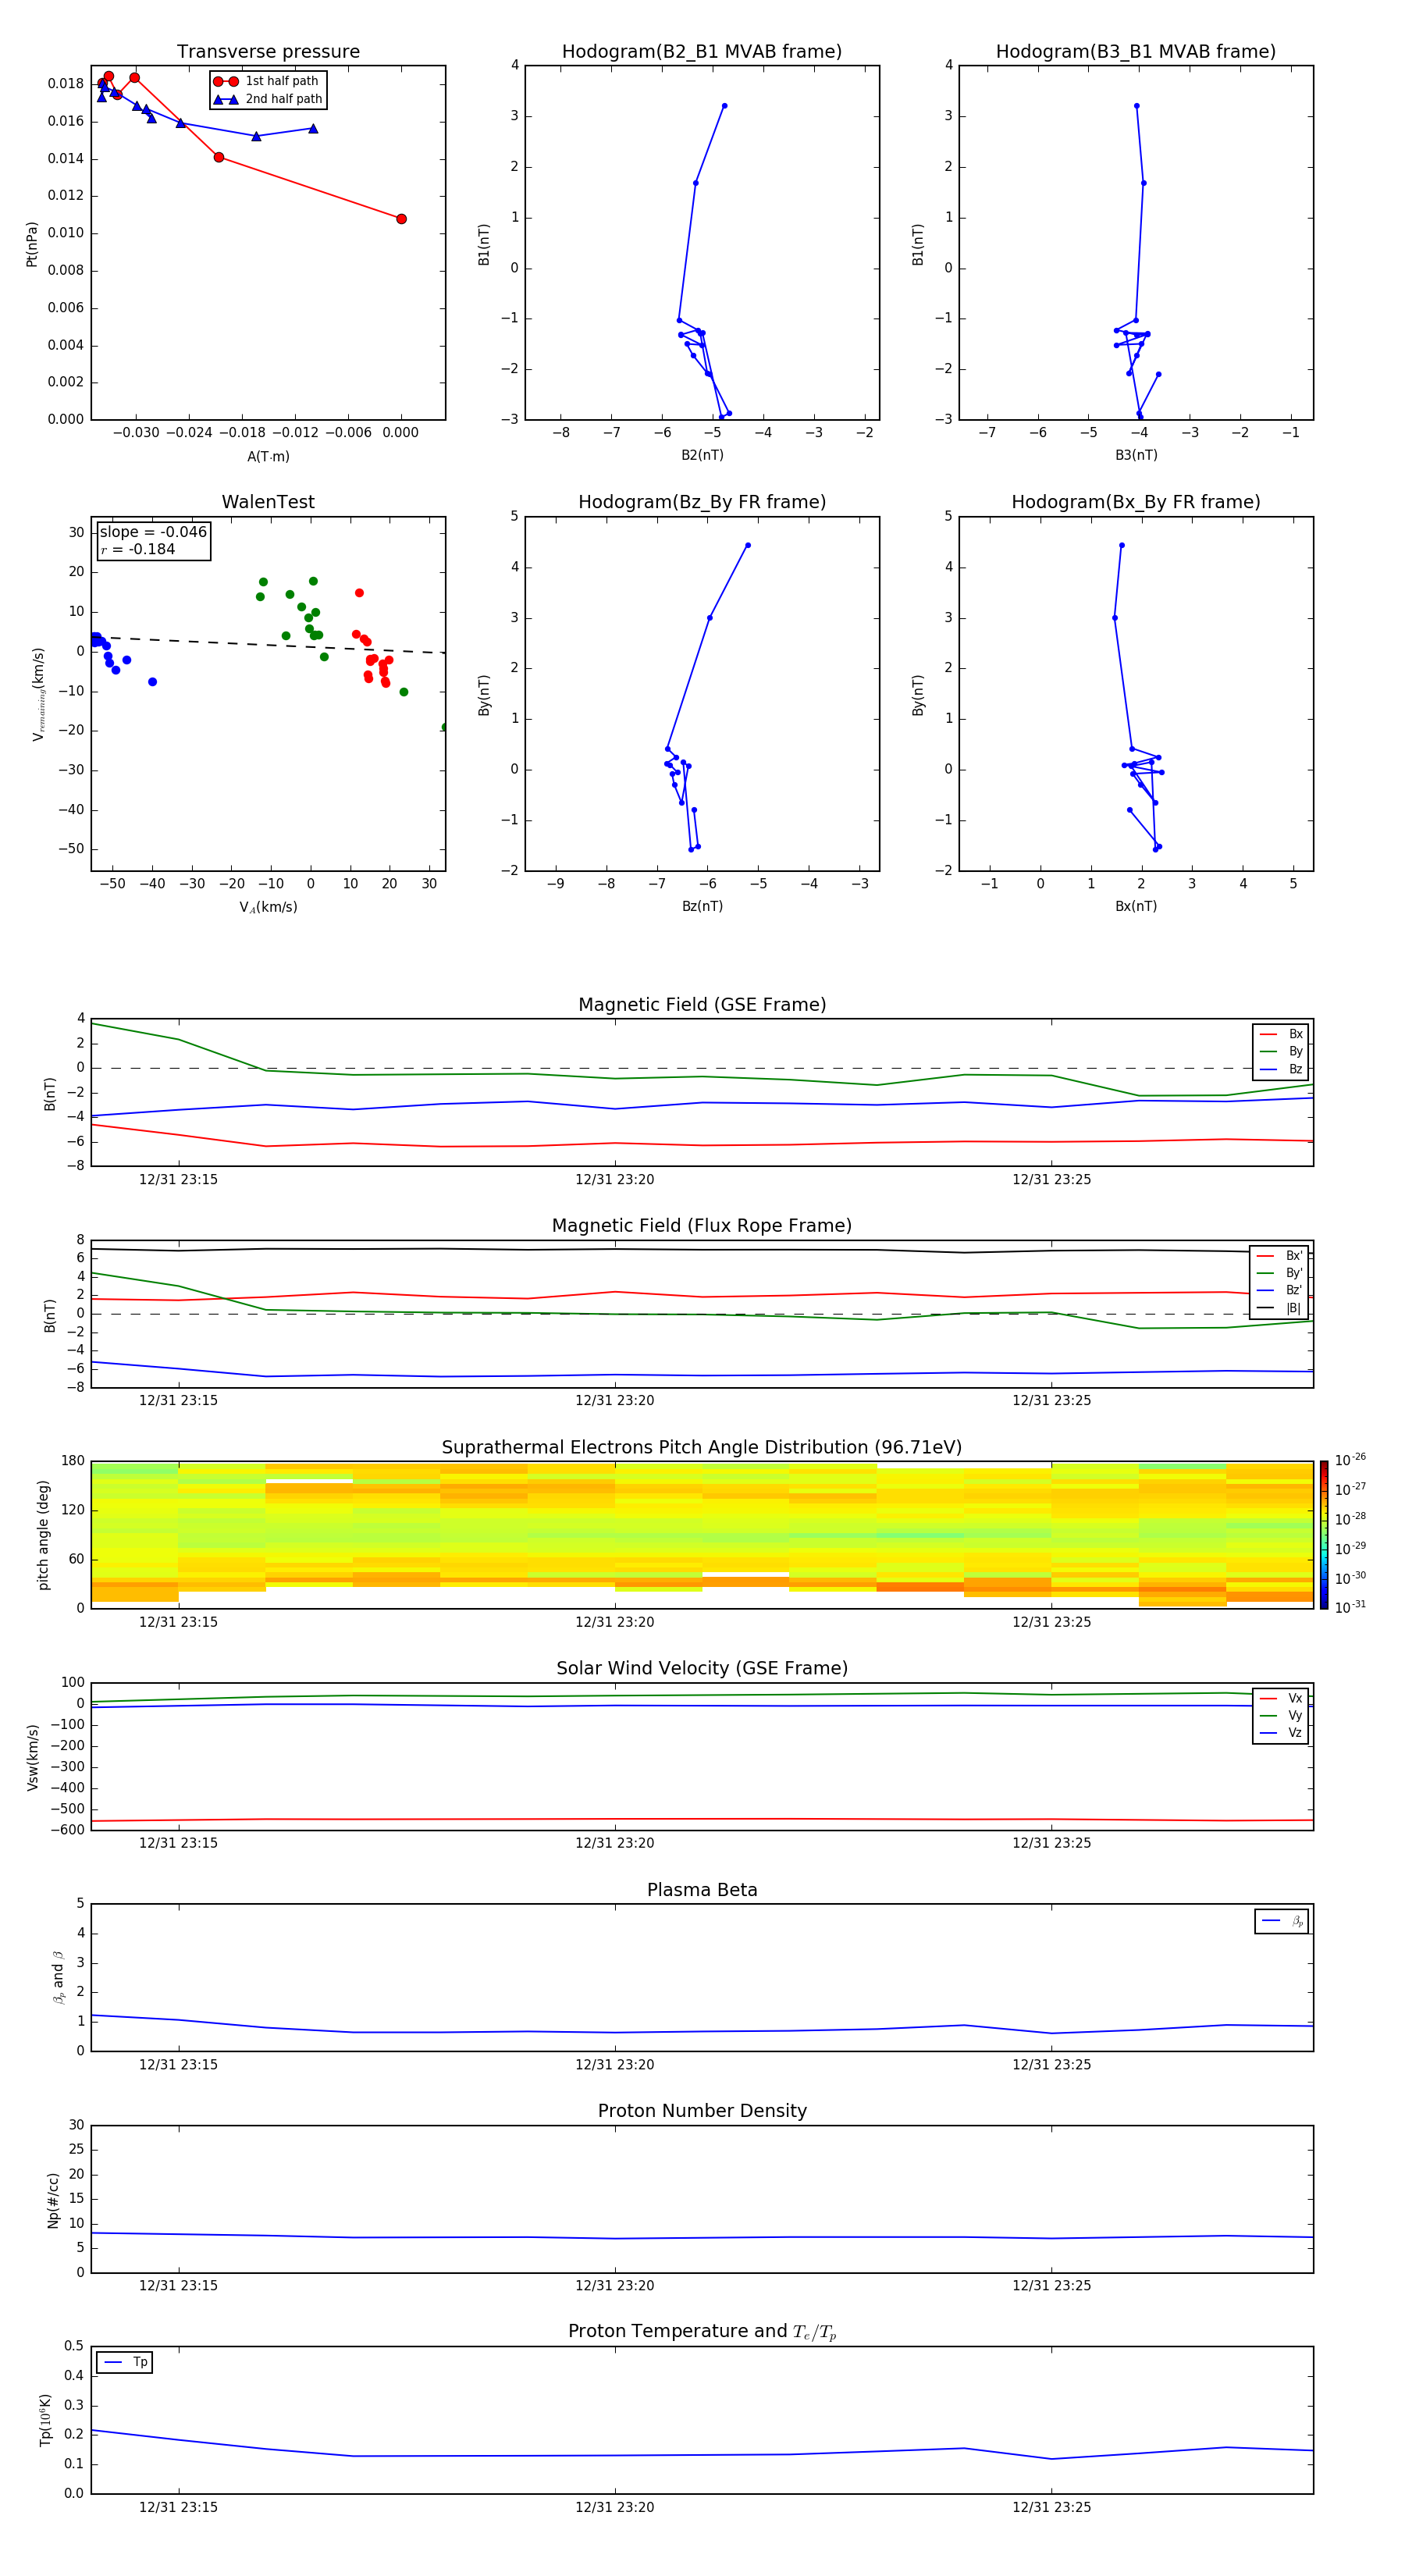Click the "Bz(nT)" hodogram x-axis label
1405x2576 pixels.
point(702,906)
